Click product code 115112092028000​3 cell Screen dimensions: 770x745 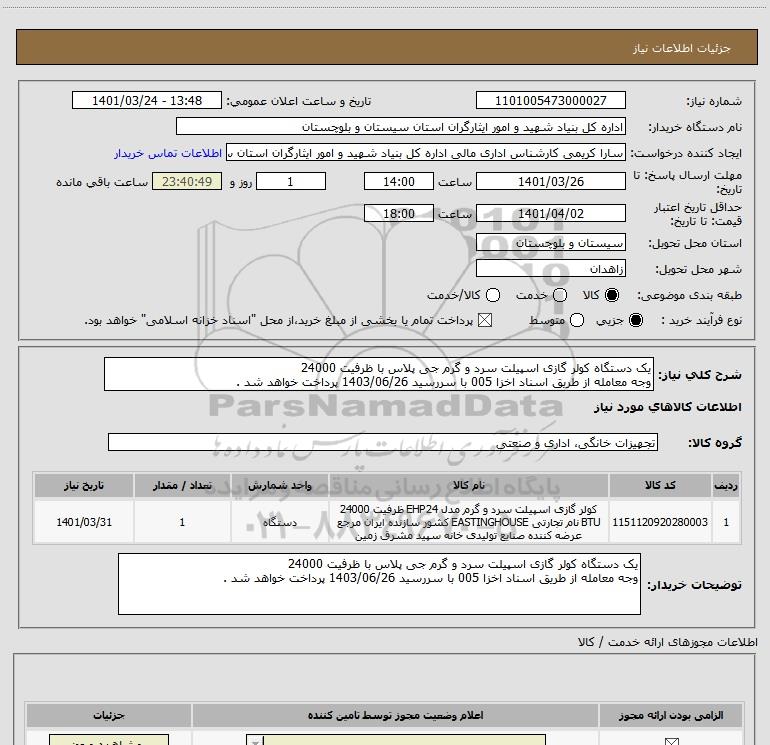pos(660,522)
